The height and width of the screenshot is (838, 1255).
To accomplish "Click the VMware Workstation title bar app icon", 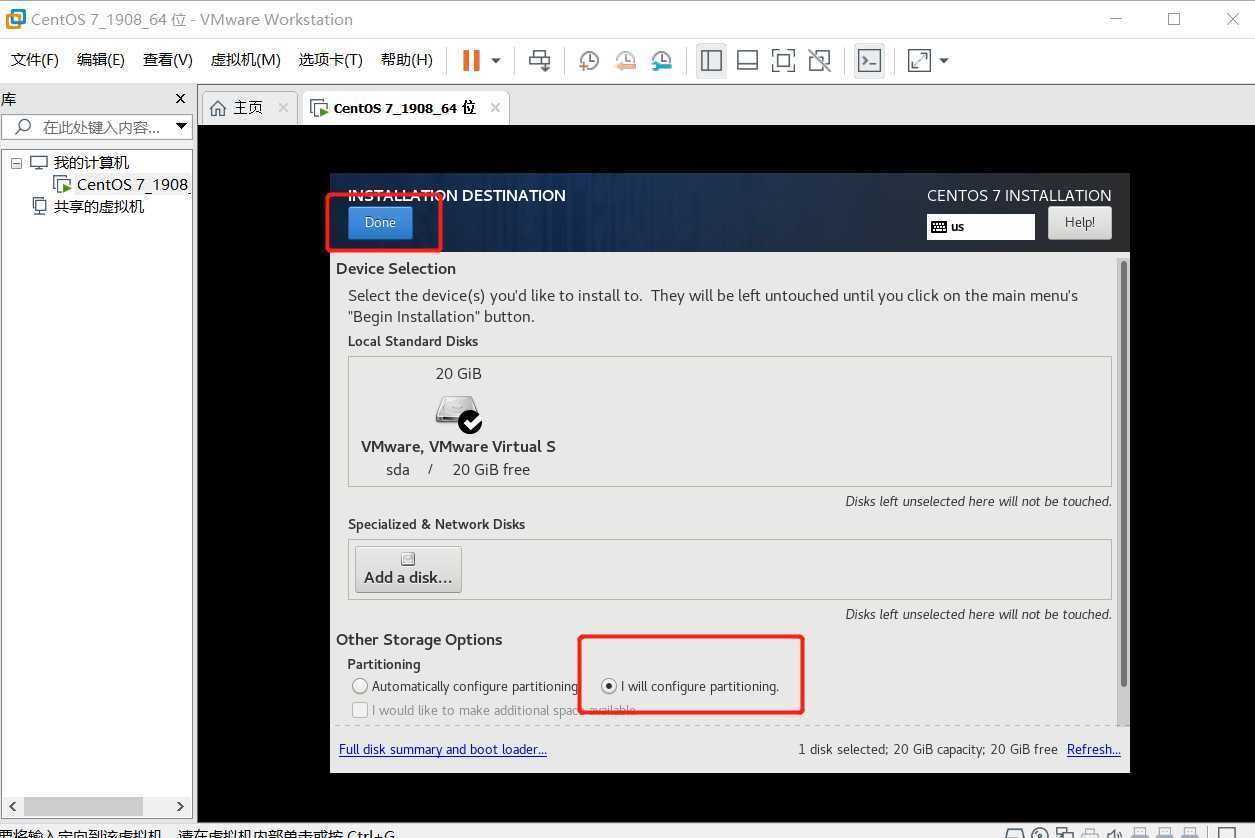I will click(15, 19).
